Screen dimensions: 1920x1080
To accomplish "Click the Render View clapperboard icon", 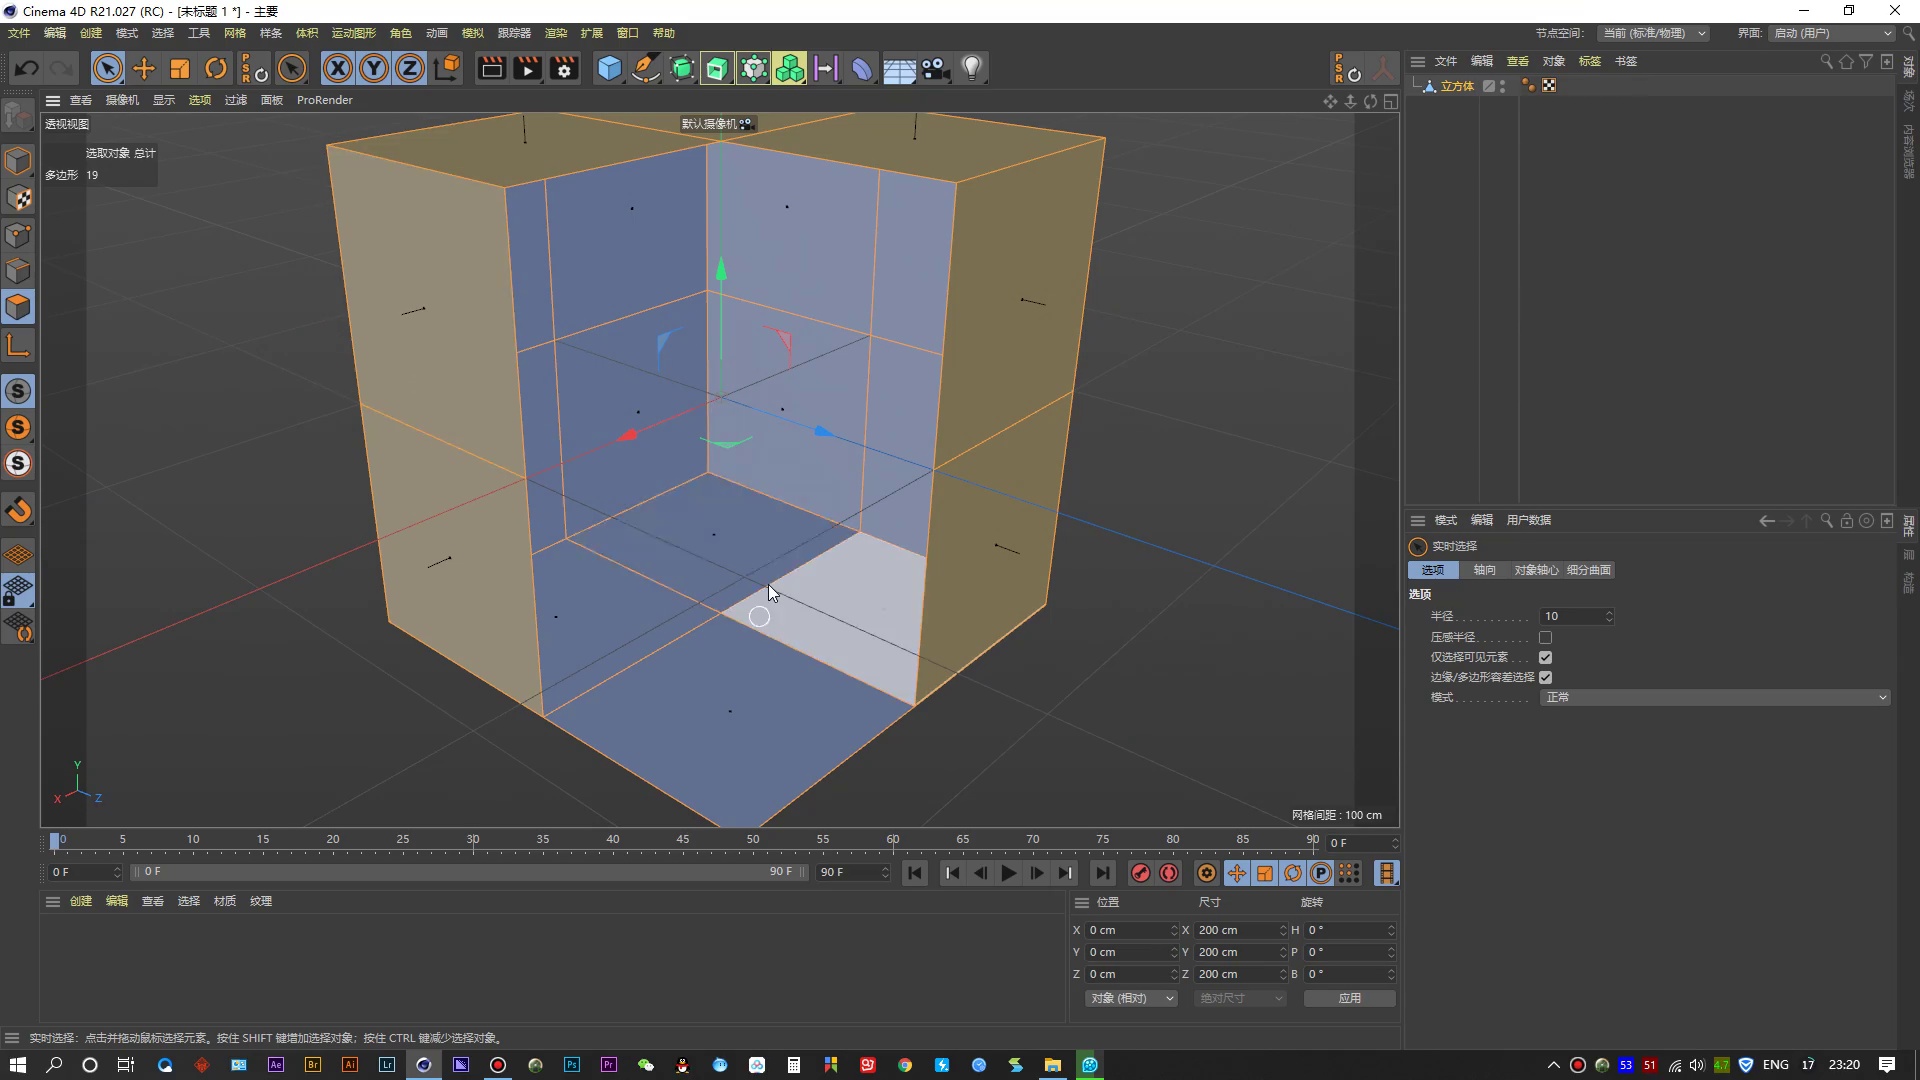I will click(x=491, y=68).
